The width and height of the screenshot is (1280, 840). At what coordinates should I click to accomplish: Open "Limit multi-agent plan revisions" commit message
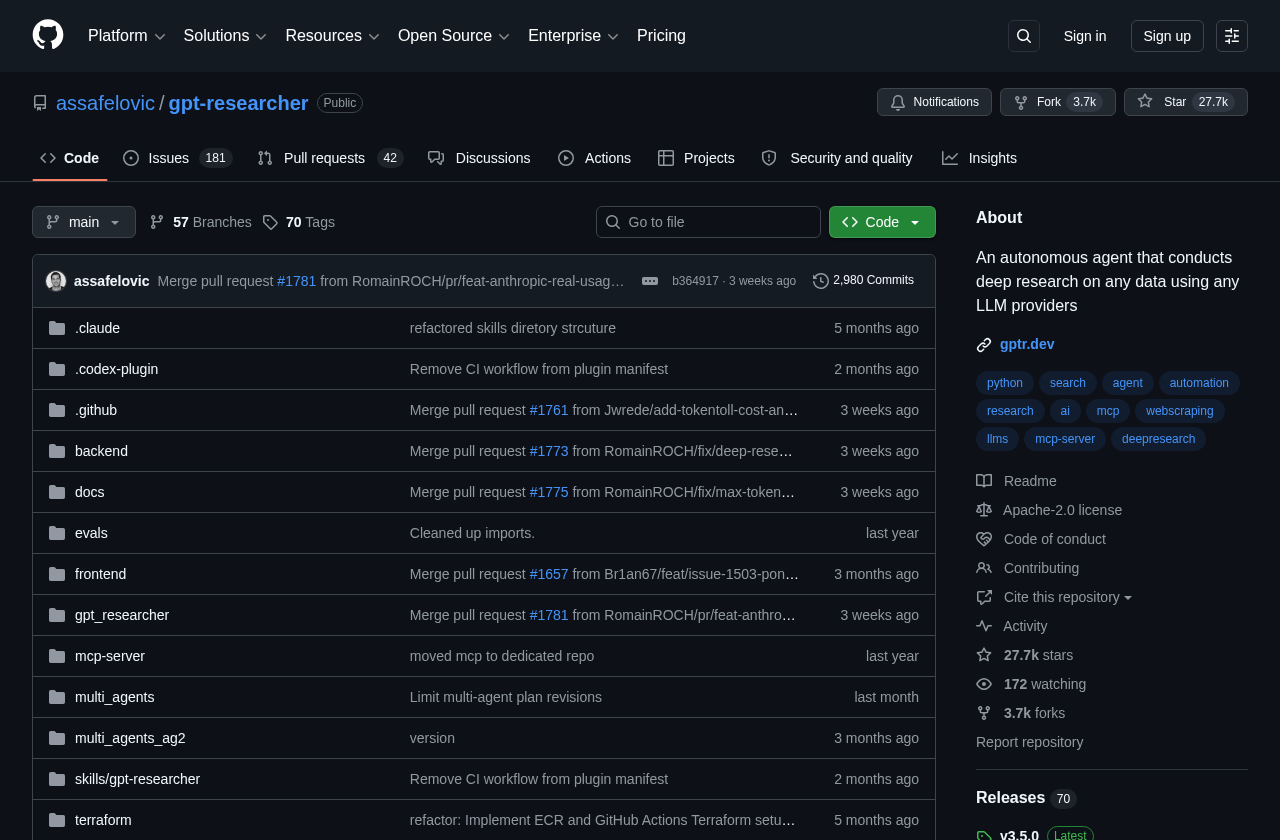point(506,697)
